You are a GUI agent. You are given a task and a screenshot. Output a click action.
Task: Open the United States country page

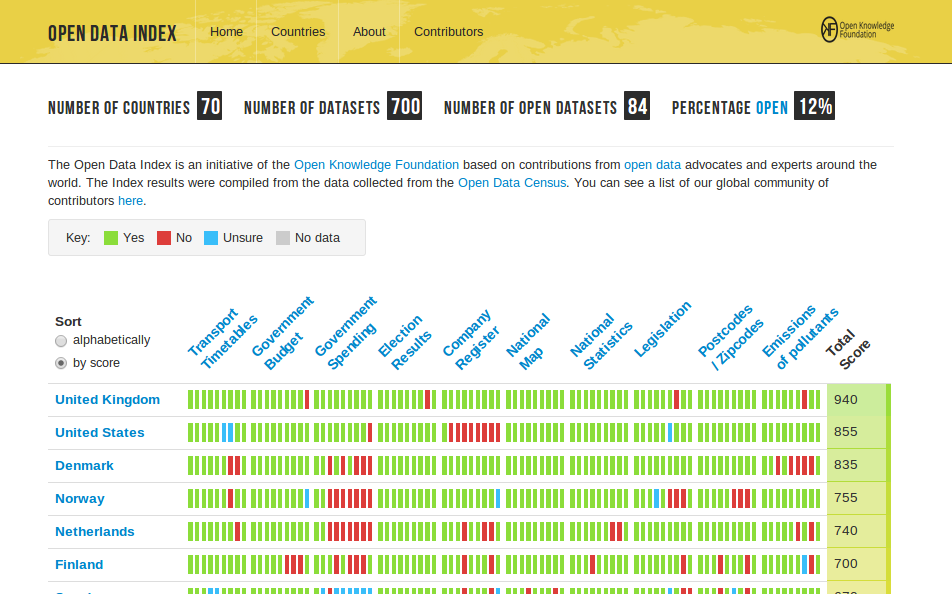[x=100, y=432]
